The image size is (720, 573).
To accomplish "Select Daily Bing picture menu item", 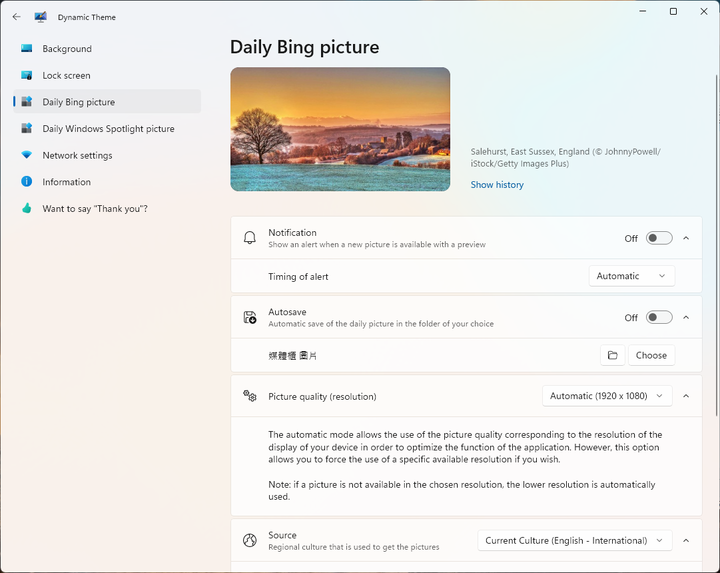I will click(107, 101).
